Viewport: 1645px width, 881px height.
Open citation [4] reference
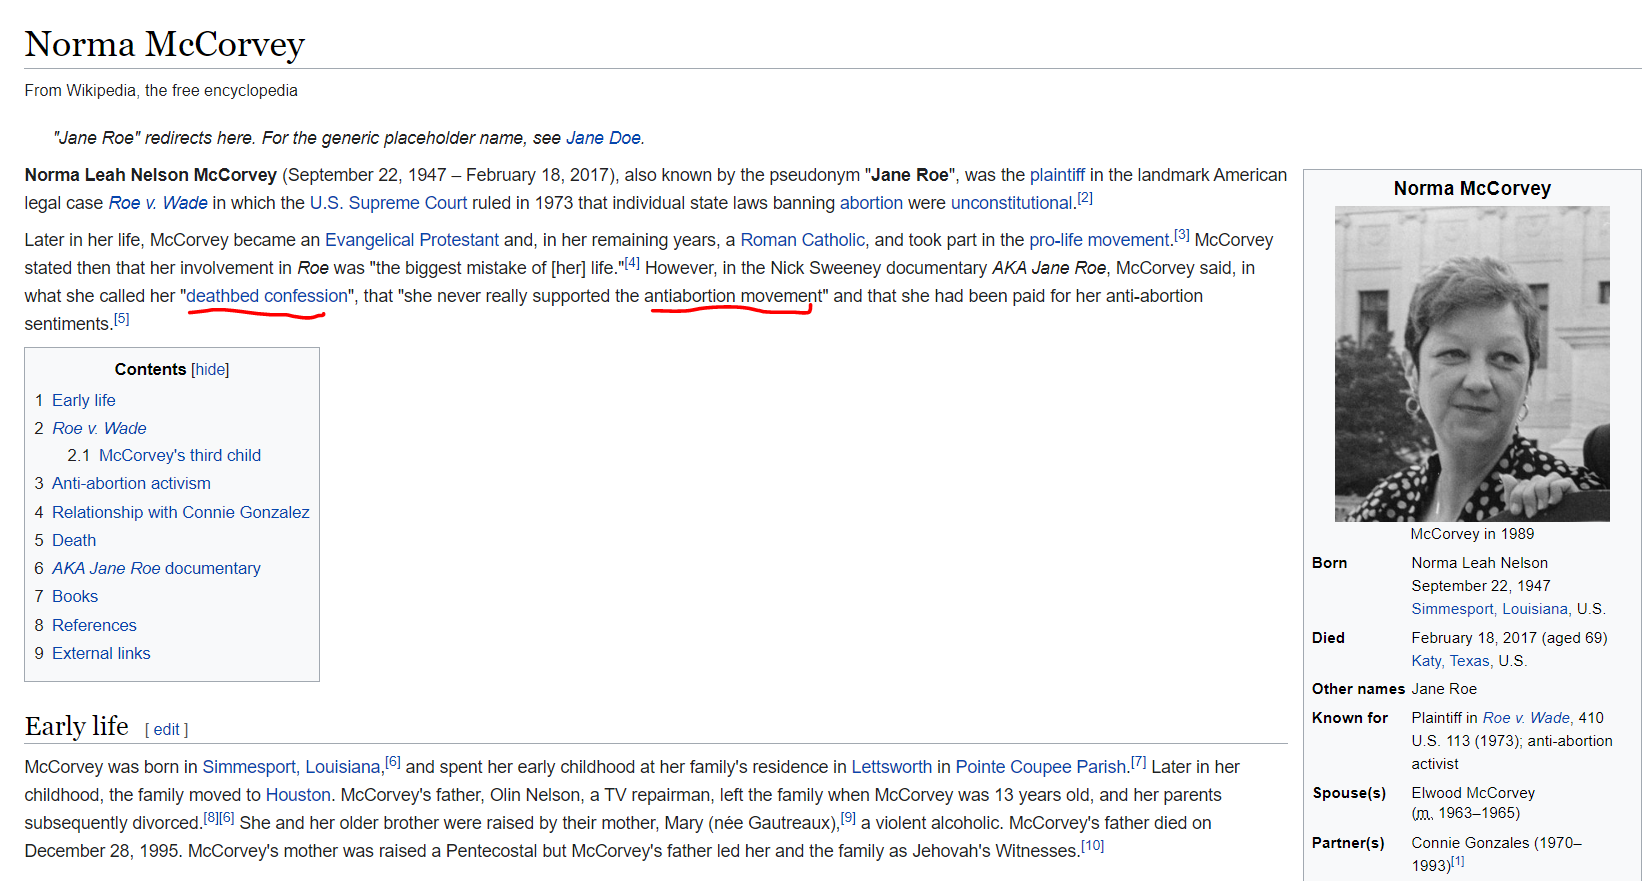(x=632, y=263)
